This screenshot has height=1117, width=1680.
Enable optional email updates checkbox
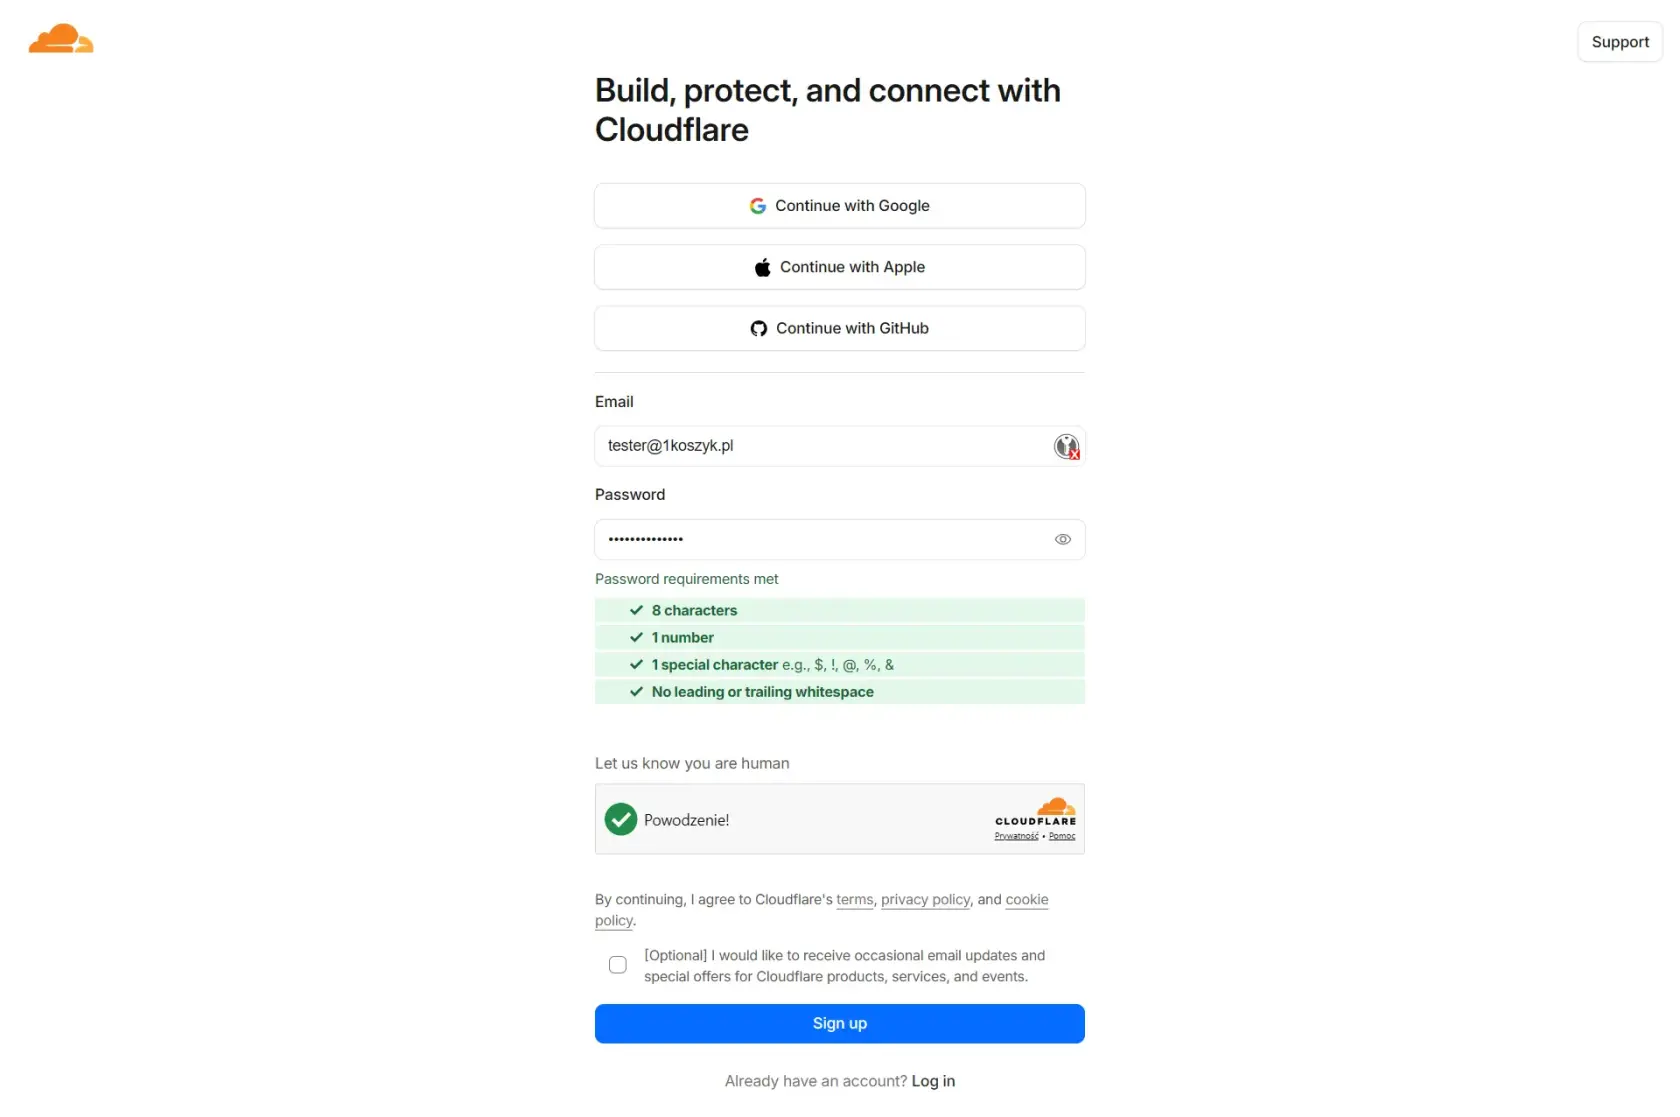click(618, 965)
